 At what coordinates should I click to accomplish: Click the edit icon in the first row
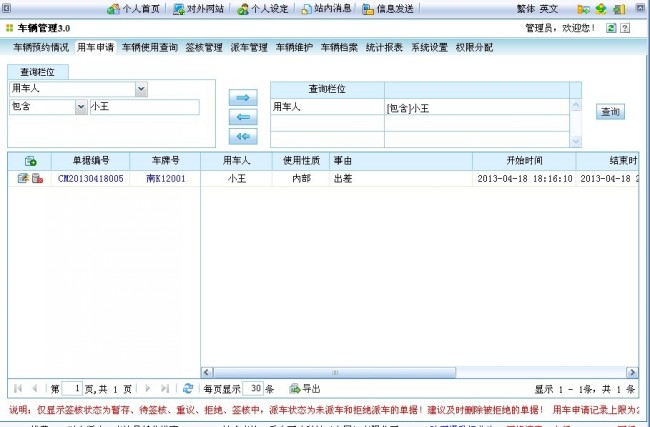[23, 179]
